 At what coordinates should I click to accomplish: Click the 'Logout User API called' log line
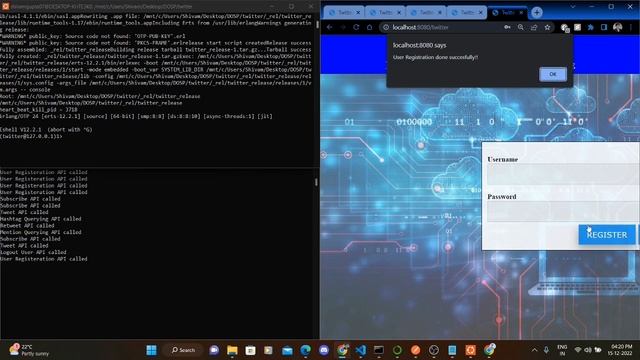pyautogui.click(x=33, y=252)
